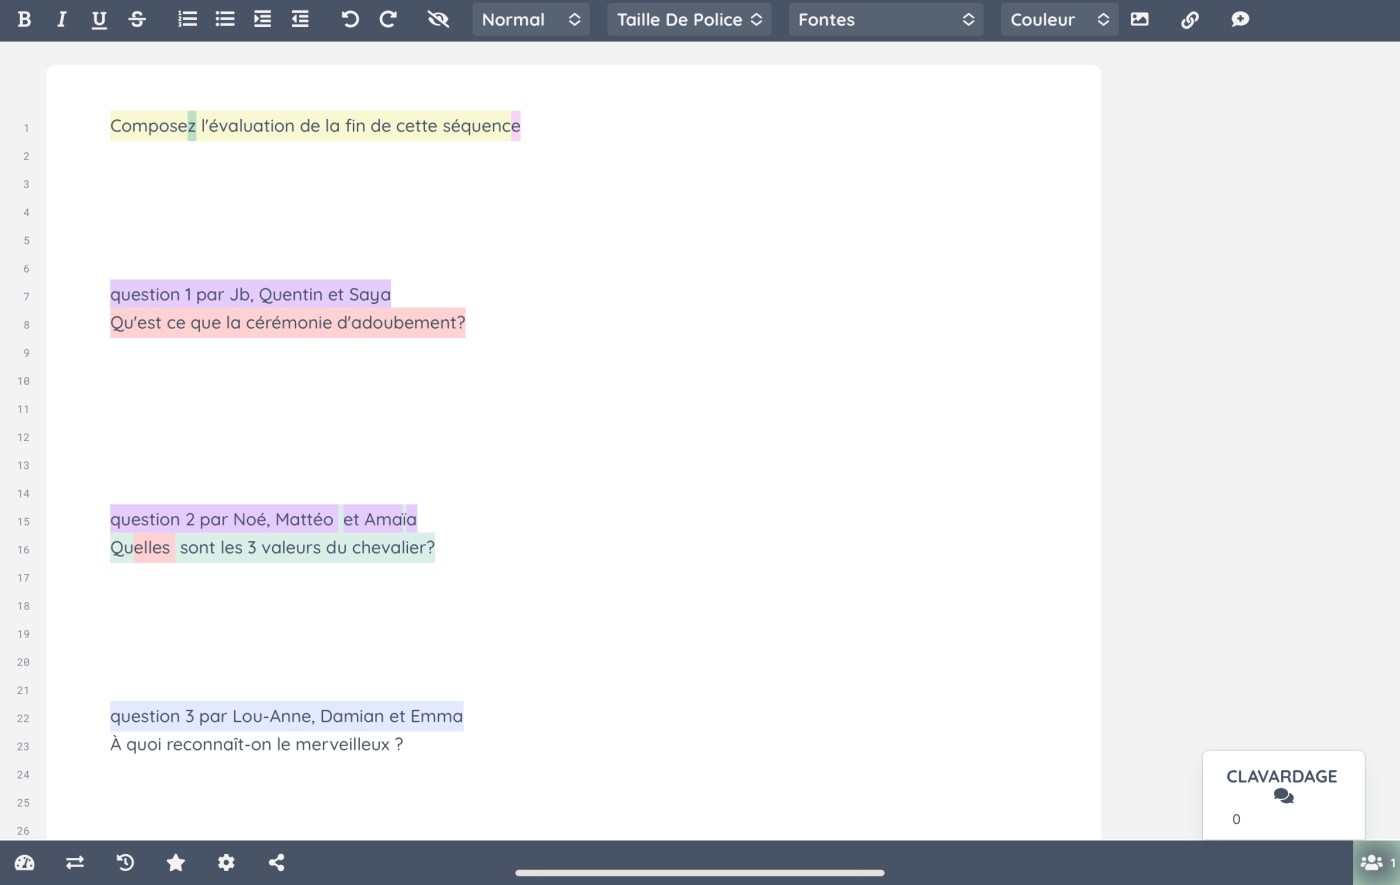Apply strikethrough to text

(137, 19)
